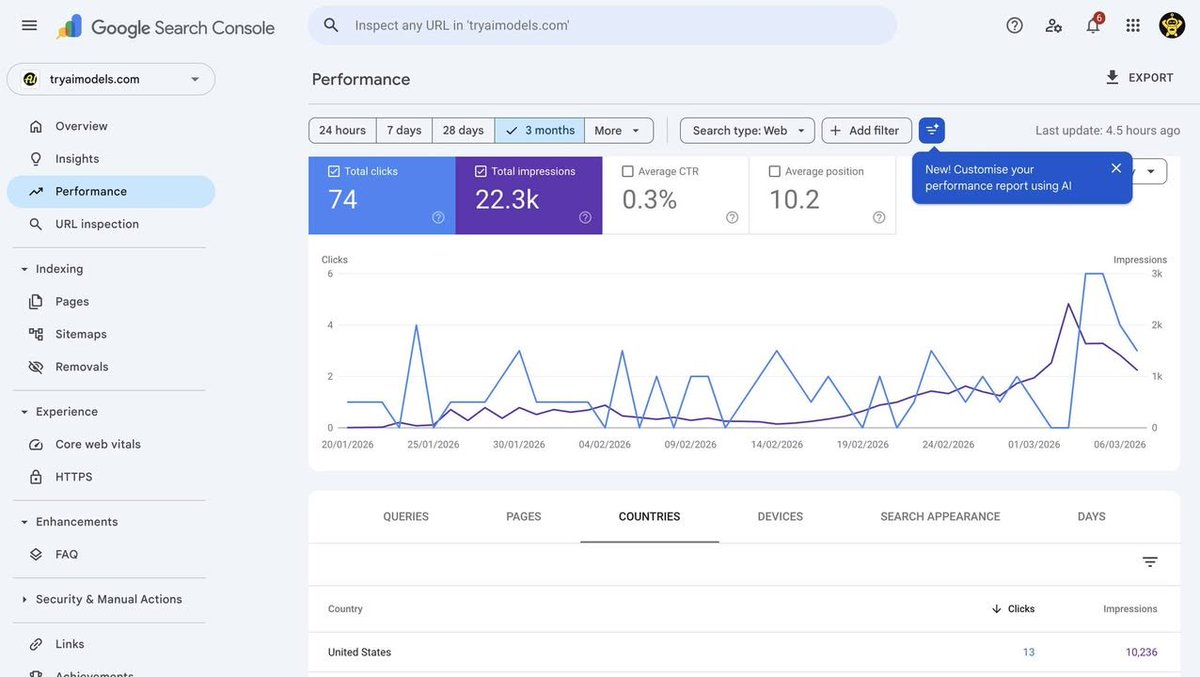
Task: Enable the Average position checkbox
Action: point(775,171)
